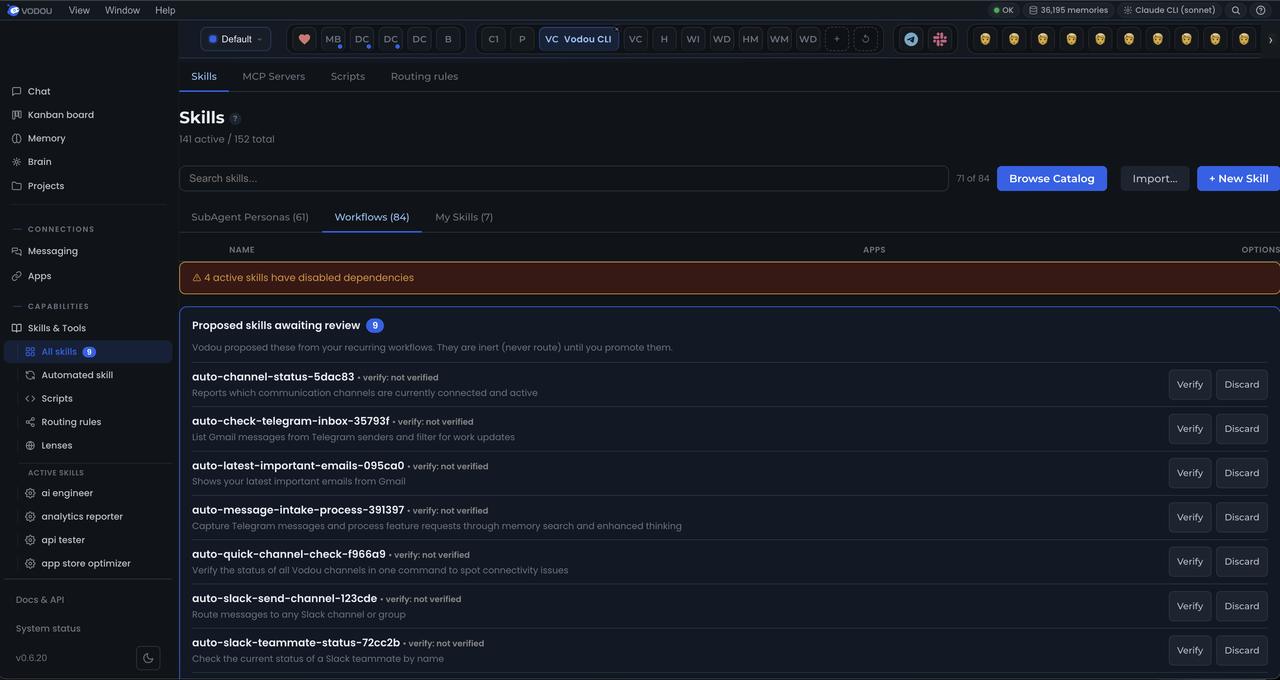The height and width of the screenshot is (680, 1280).
Task: Open the app store optimizer skill
Action: tap(86, 563)
